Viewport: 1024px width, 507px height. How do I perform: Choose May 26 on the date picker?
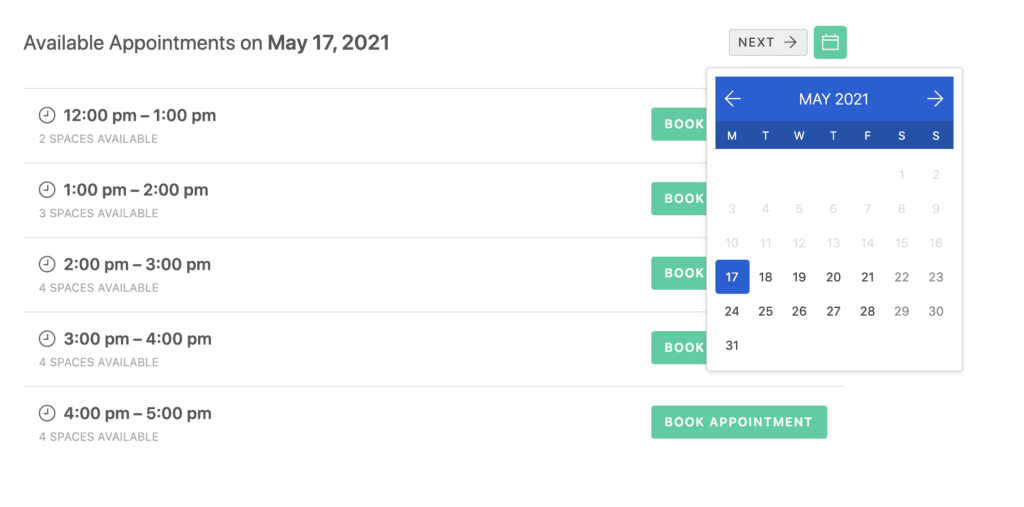799,312
